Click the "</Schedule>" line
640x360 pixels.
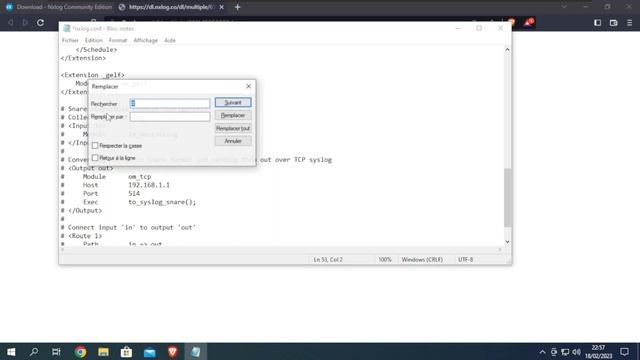(96, 49)
